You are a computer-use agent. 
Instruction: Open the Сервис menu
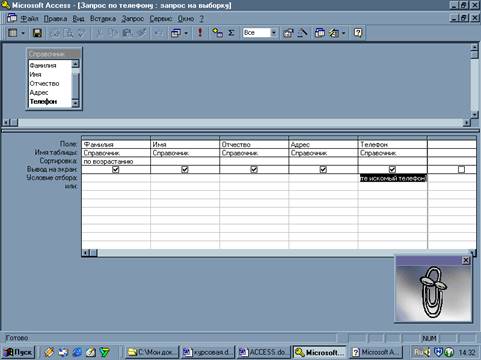[161, 19]
